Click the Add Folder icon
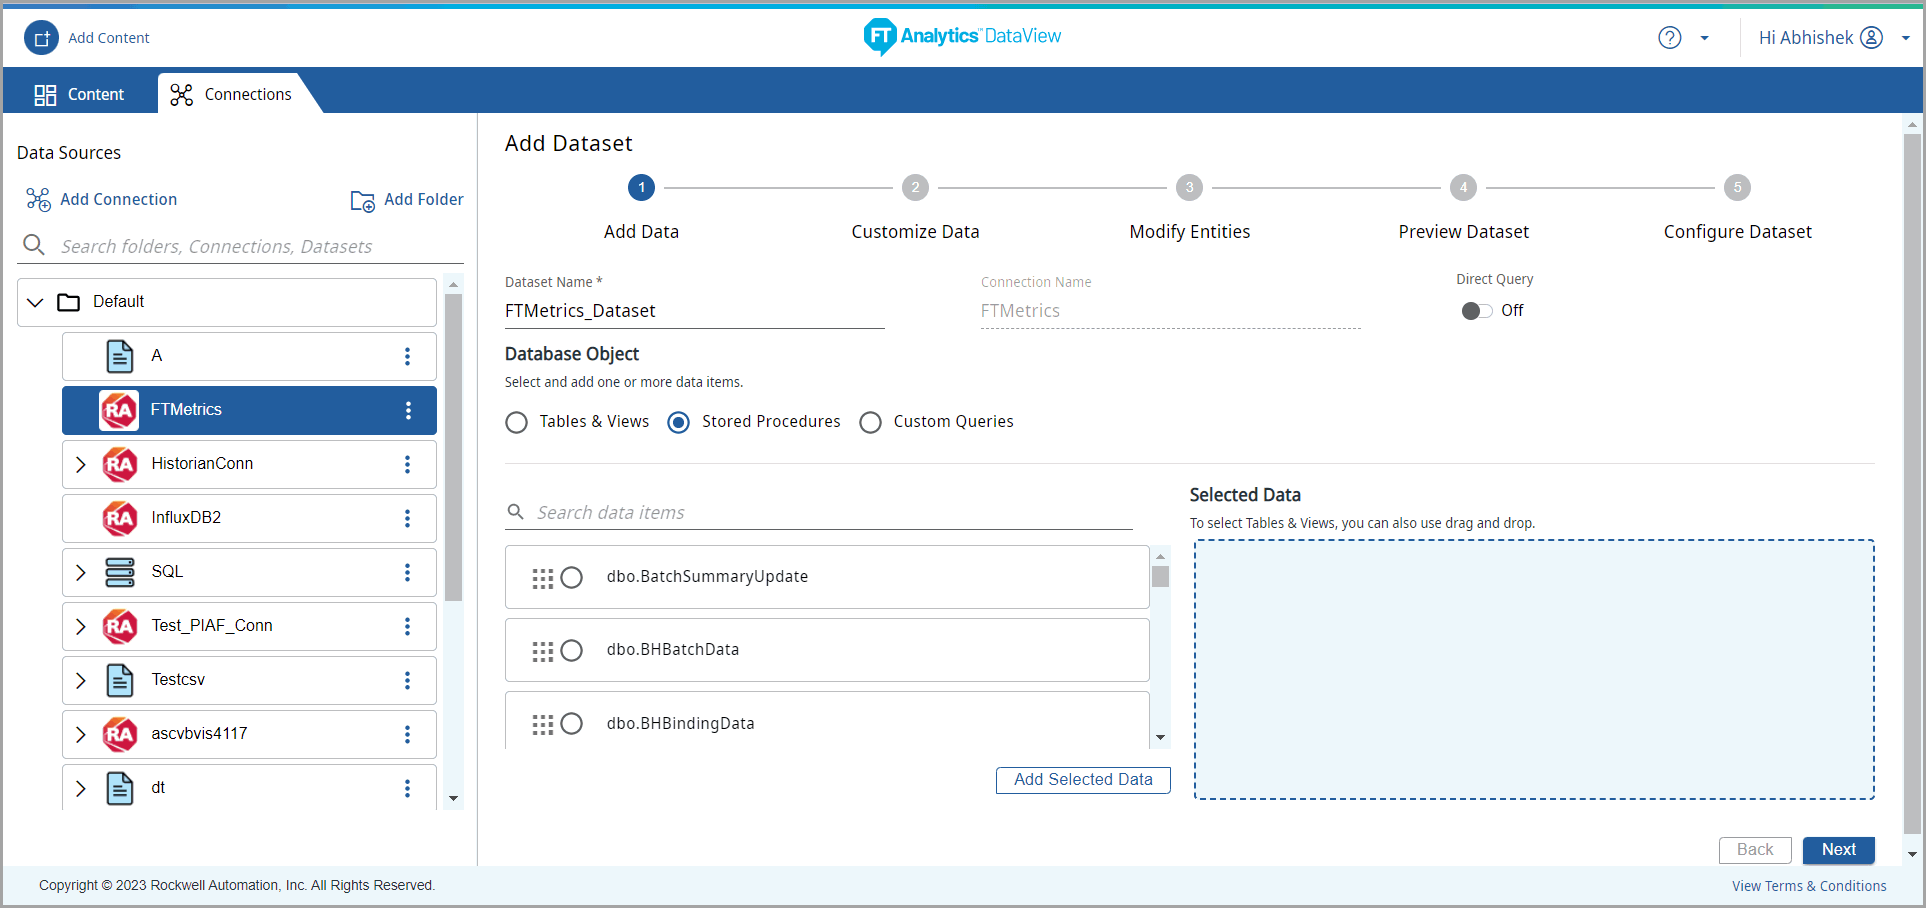 coord(362,200)
